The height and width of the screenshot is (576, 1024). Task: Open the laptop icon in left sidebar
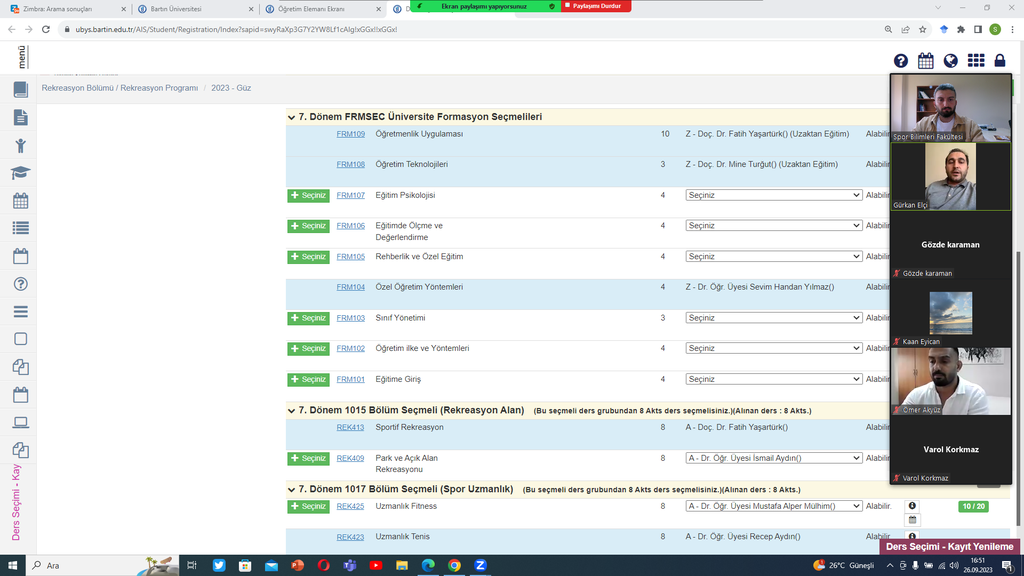click(x=20, y=422)
